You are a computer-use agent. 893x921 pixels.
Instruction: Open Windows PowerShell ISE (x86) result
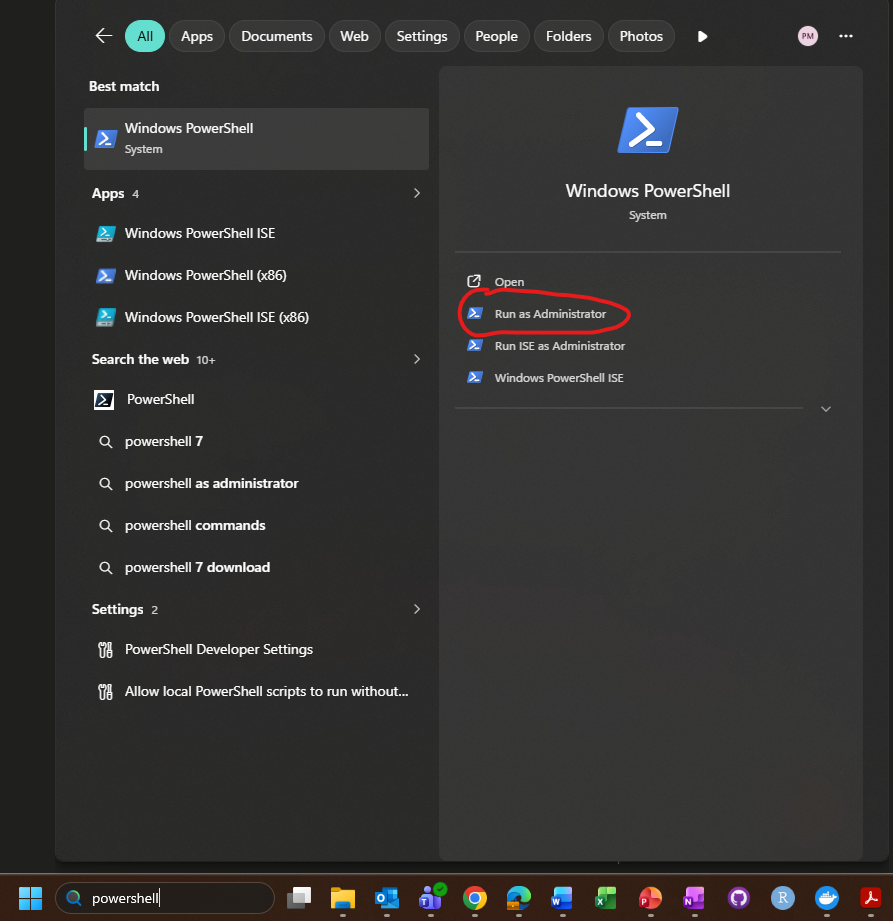click(256, 317)
